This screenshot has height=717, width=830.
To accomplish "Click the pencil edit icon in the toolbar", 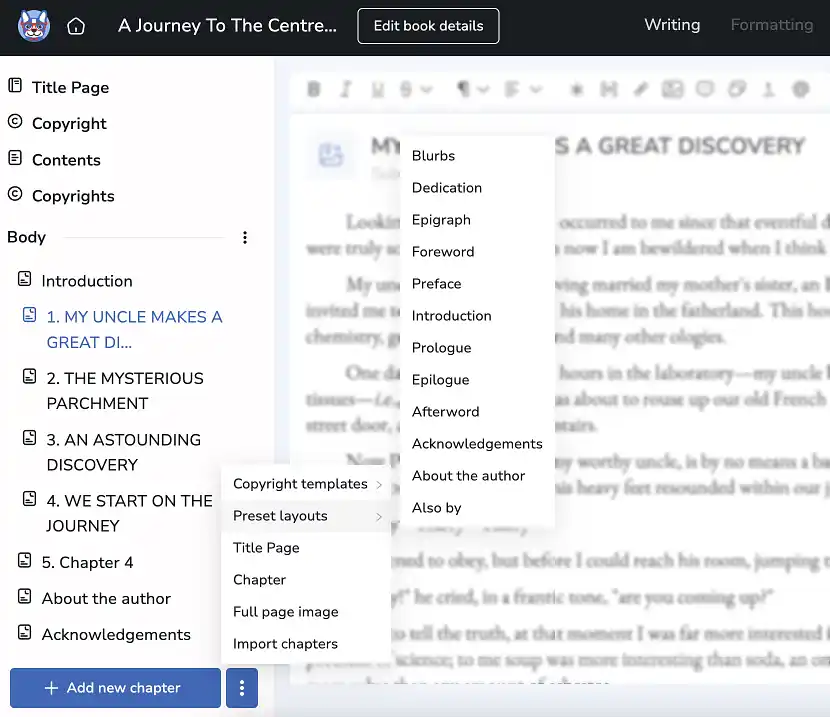I will point(640,88).
